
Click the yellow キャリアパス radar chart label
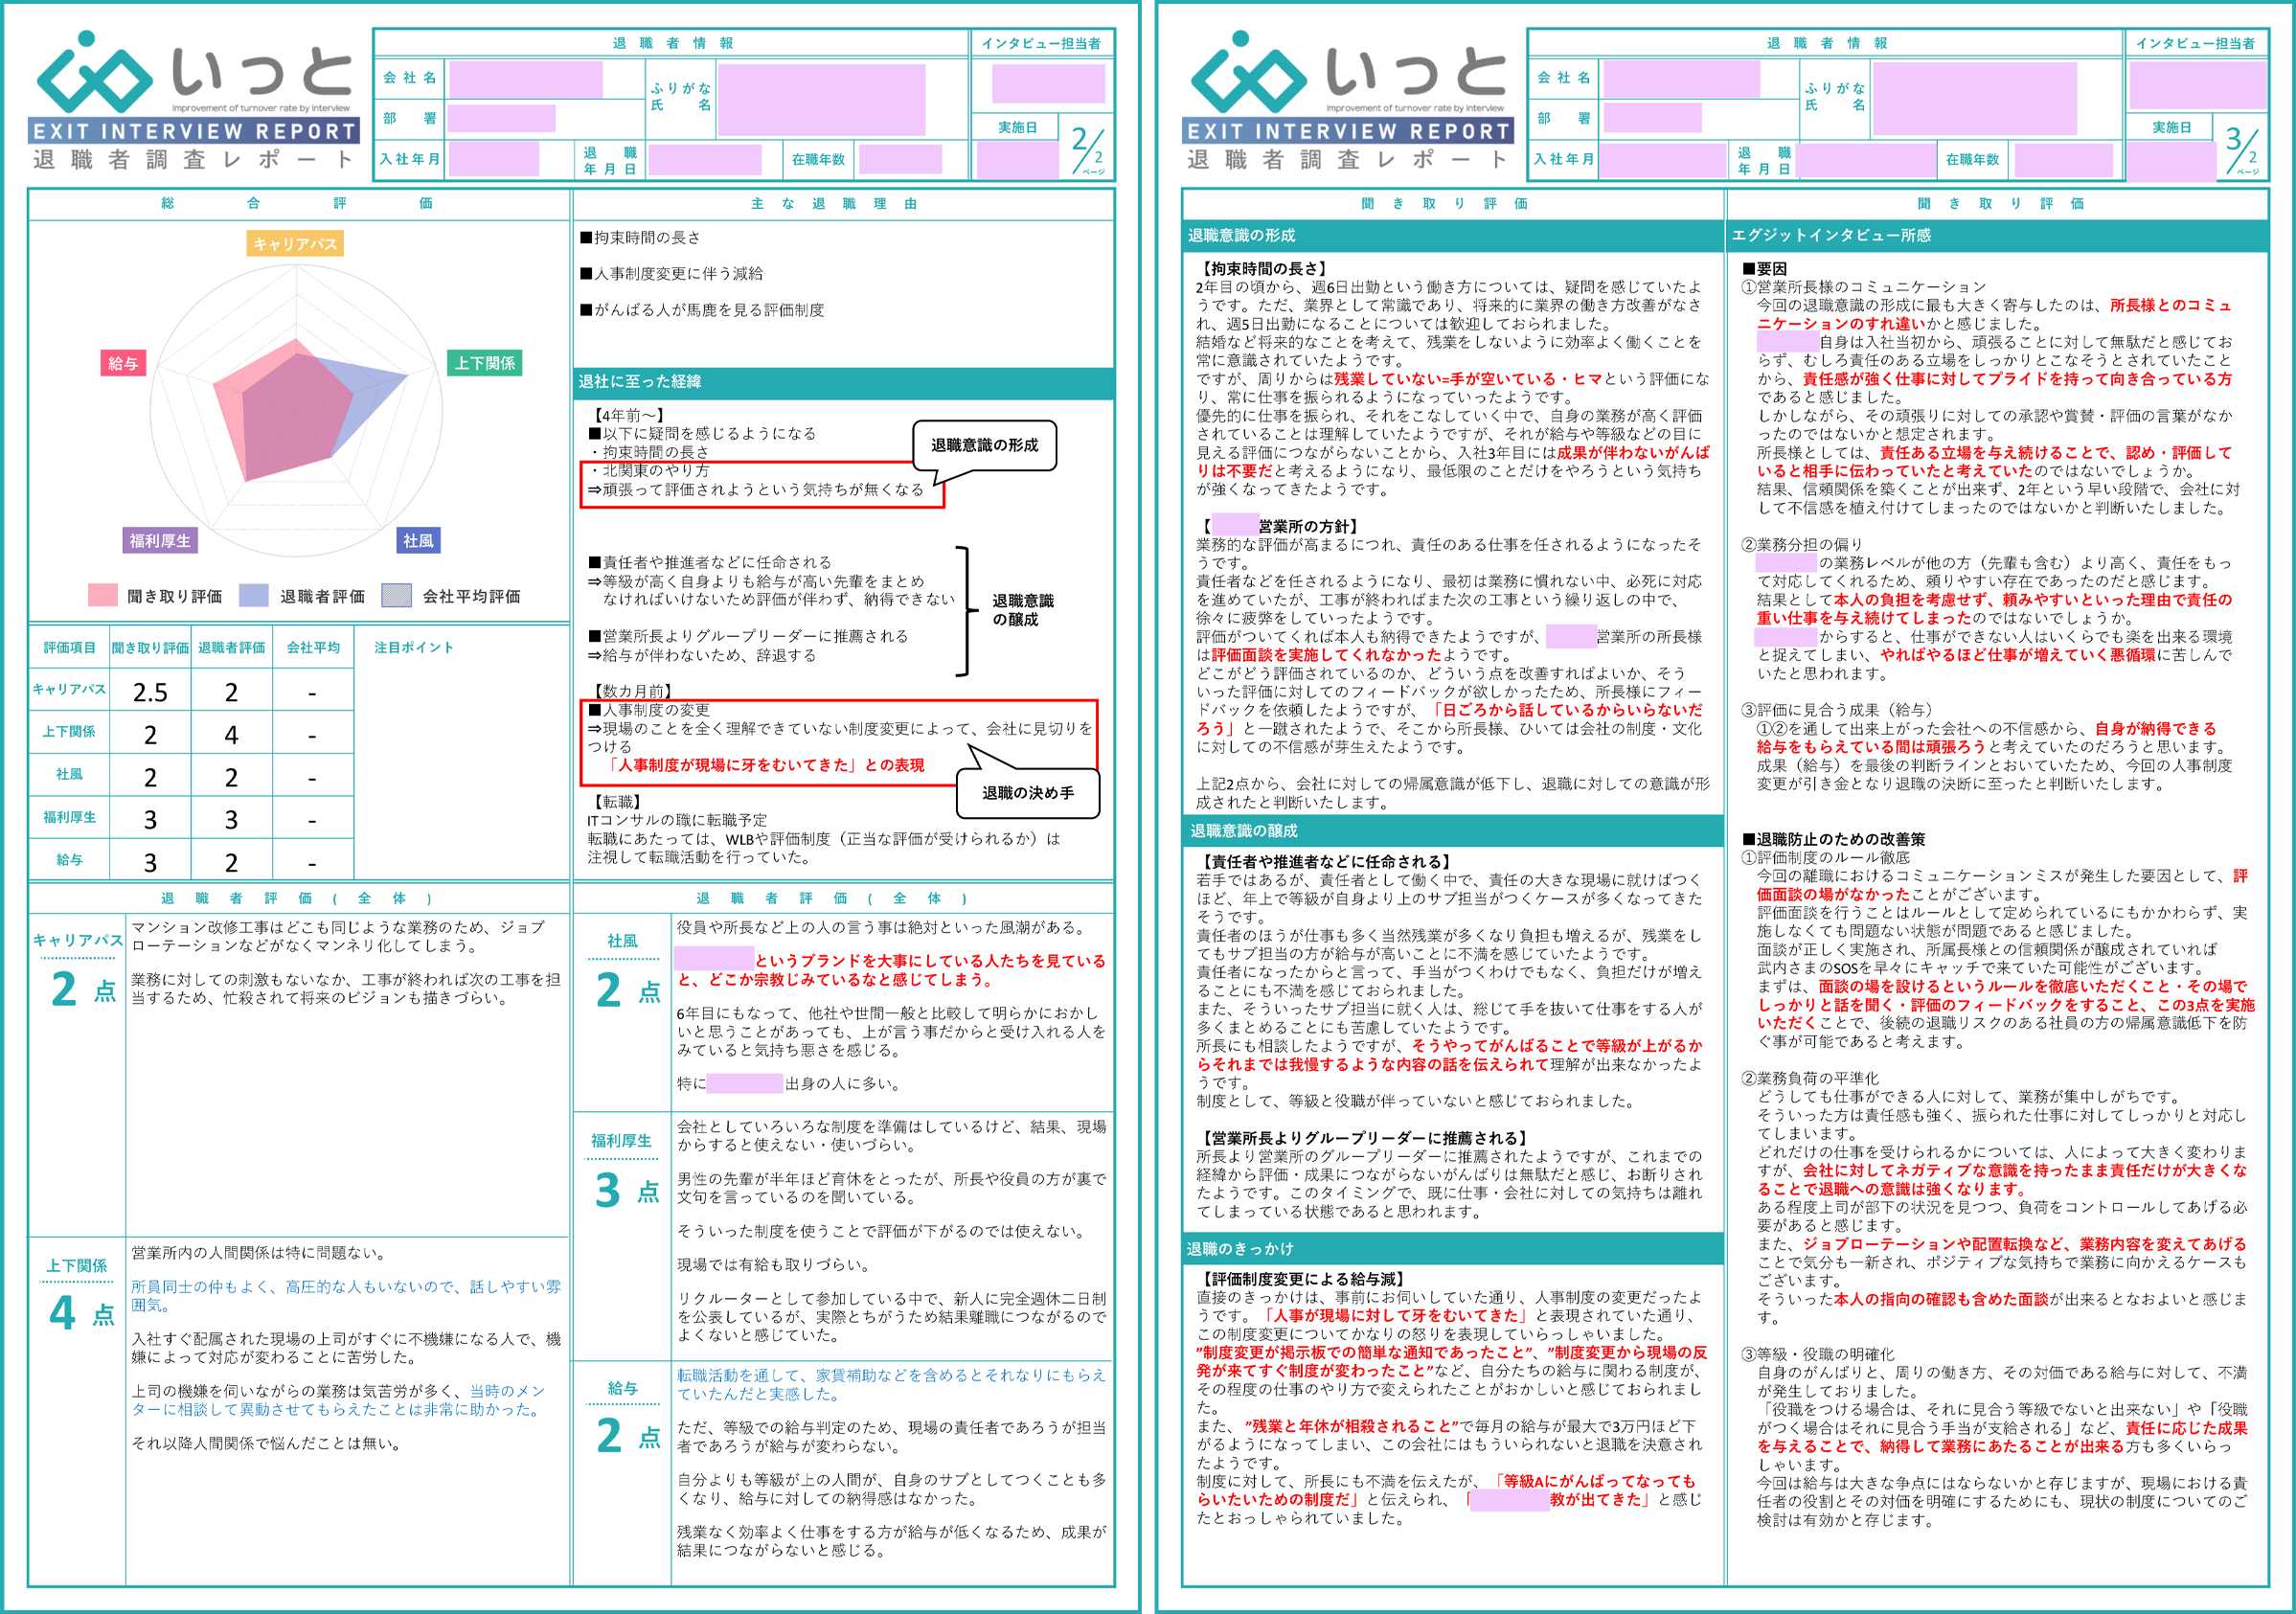pyautogui.click(x=296, y=244)
